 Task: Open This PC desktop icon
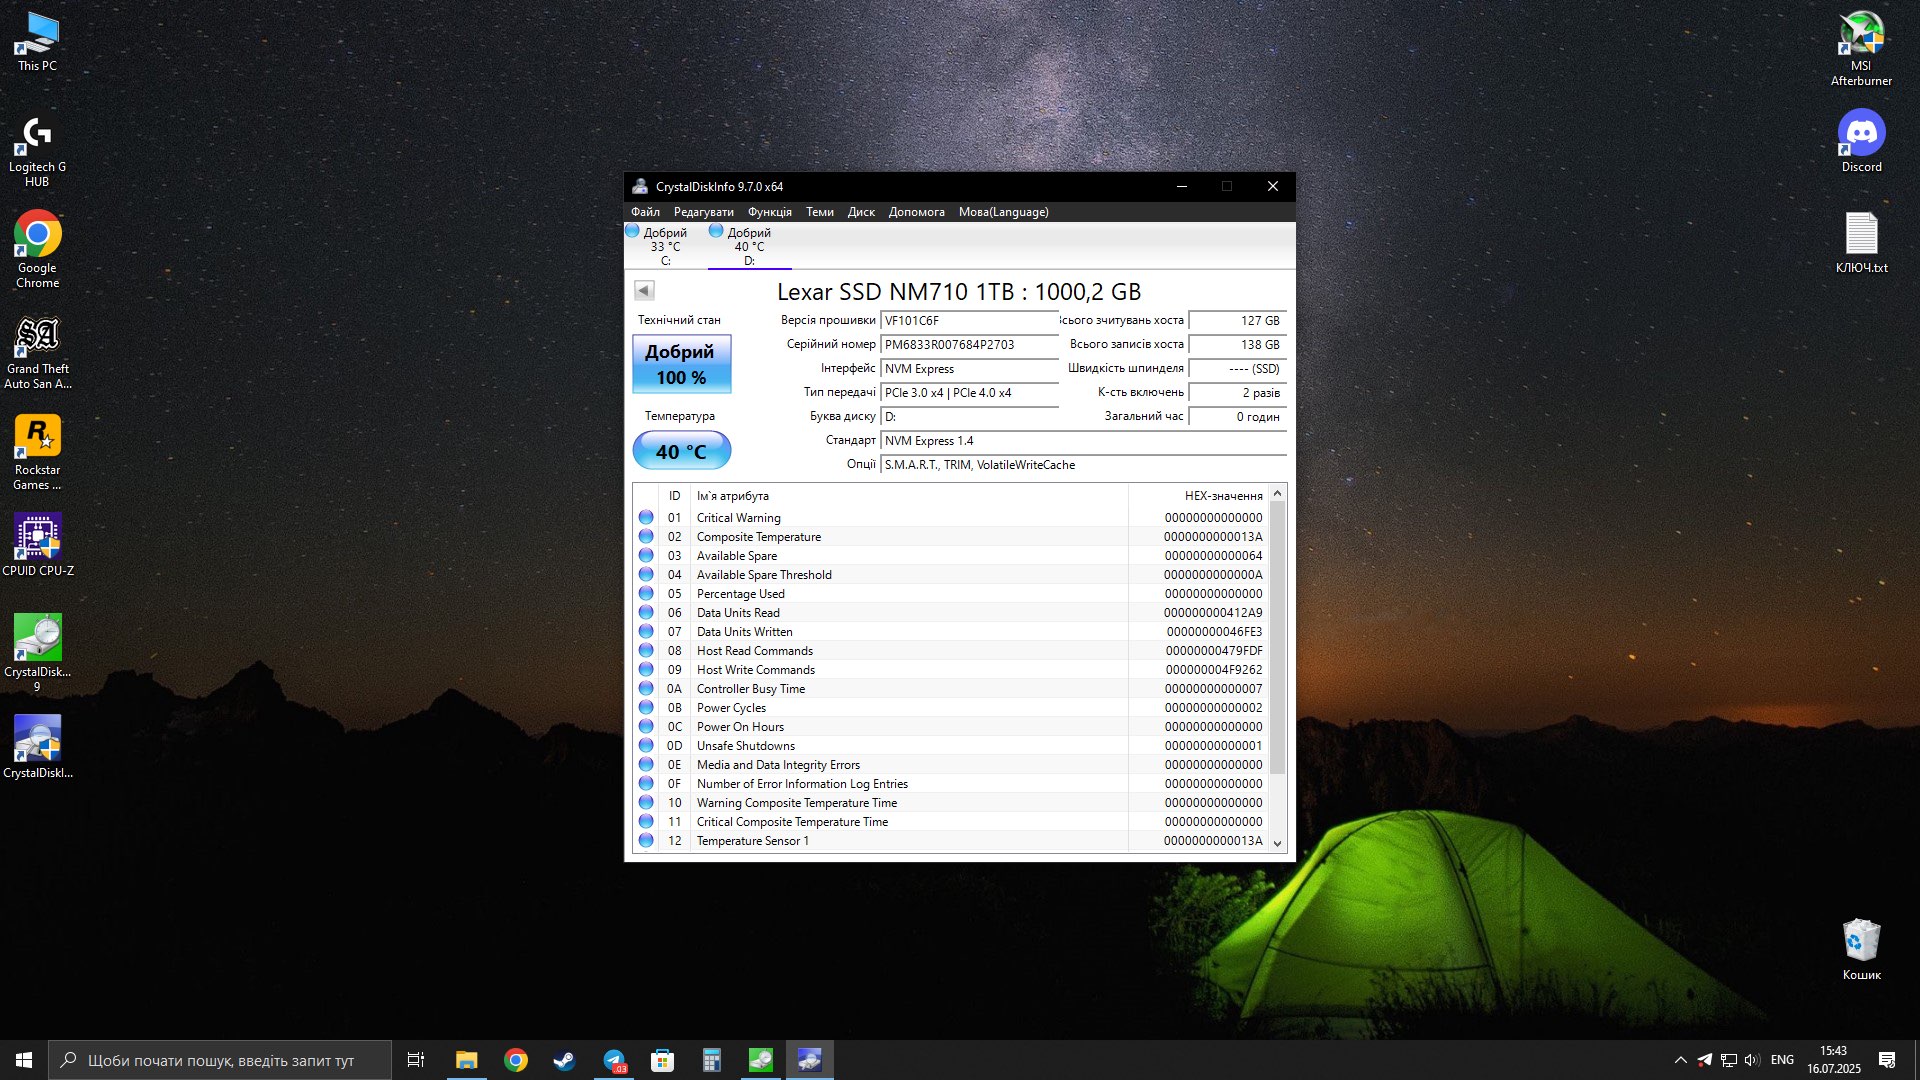pyautogui.click(x=37, y=42)
